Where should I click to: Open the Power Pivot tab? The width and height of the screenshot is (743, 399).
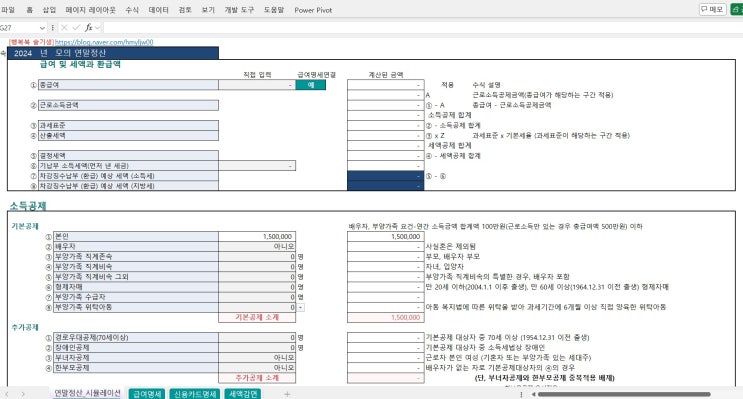(x=313, y=9)
